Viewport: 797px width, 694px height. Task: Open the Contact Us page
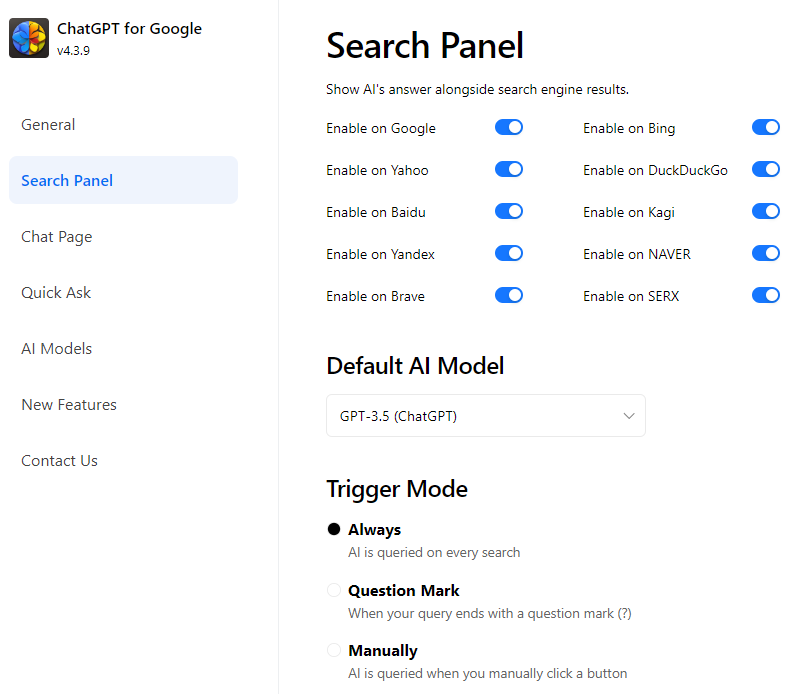59,460
